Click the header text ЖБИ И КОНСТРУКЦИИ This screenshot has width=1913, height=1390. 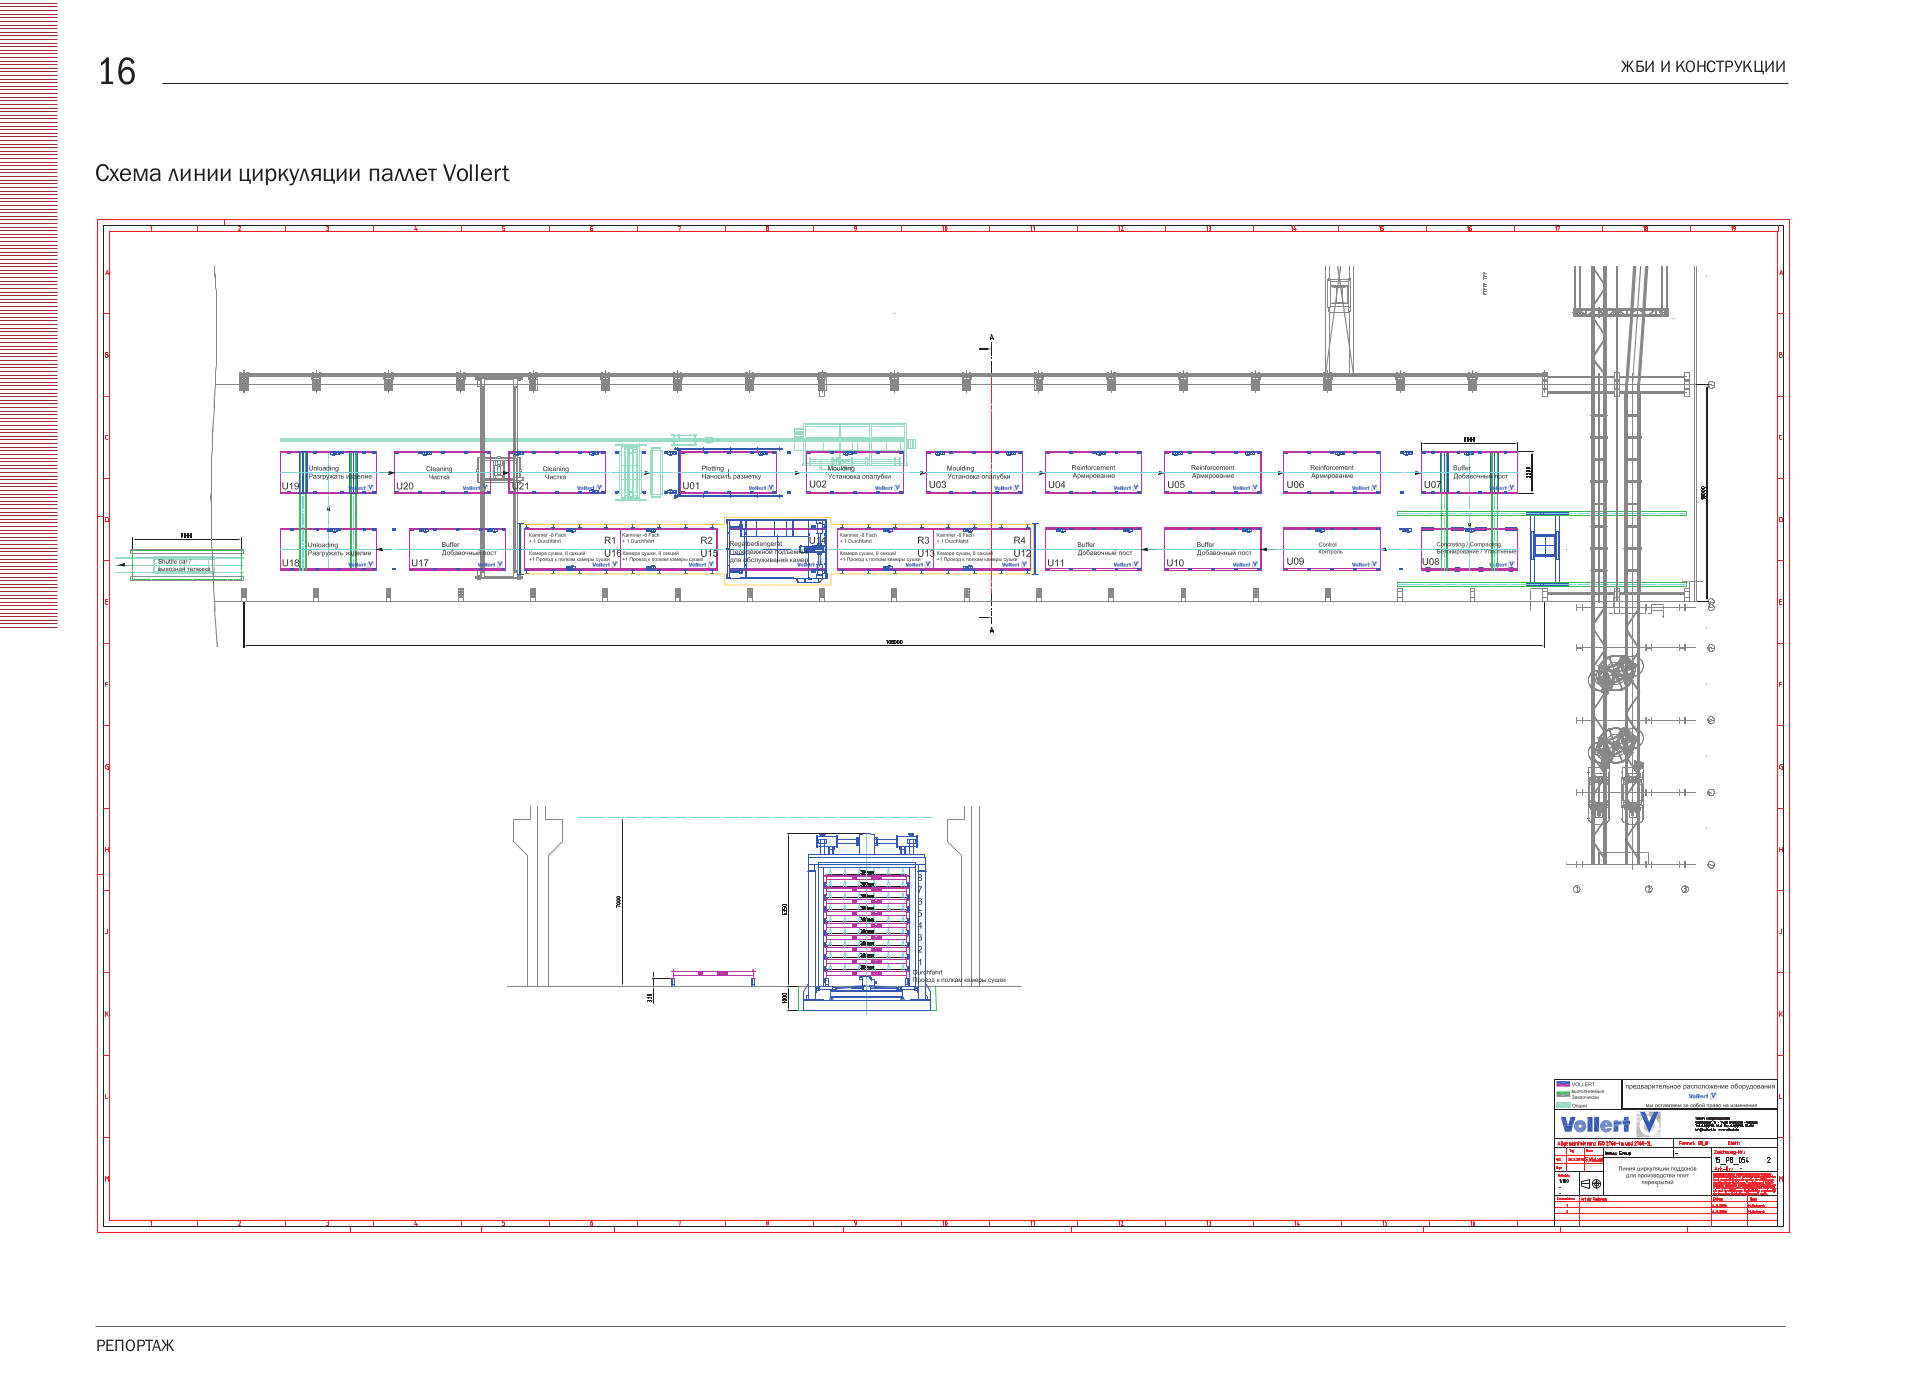tap(1702, 67)
